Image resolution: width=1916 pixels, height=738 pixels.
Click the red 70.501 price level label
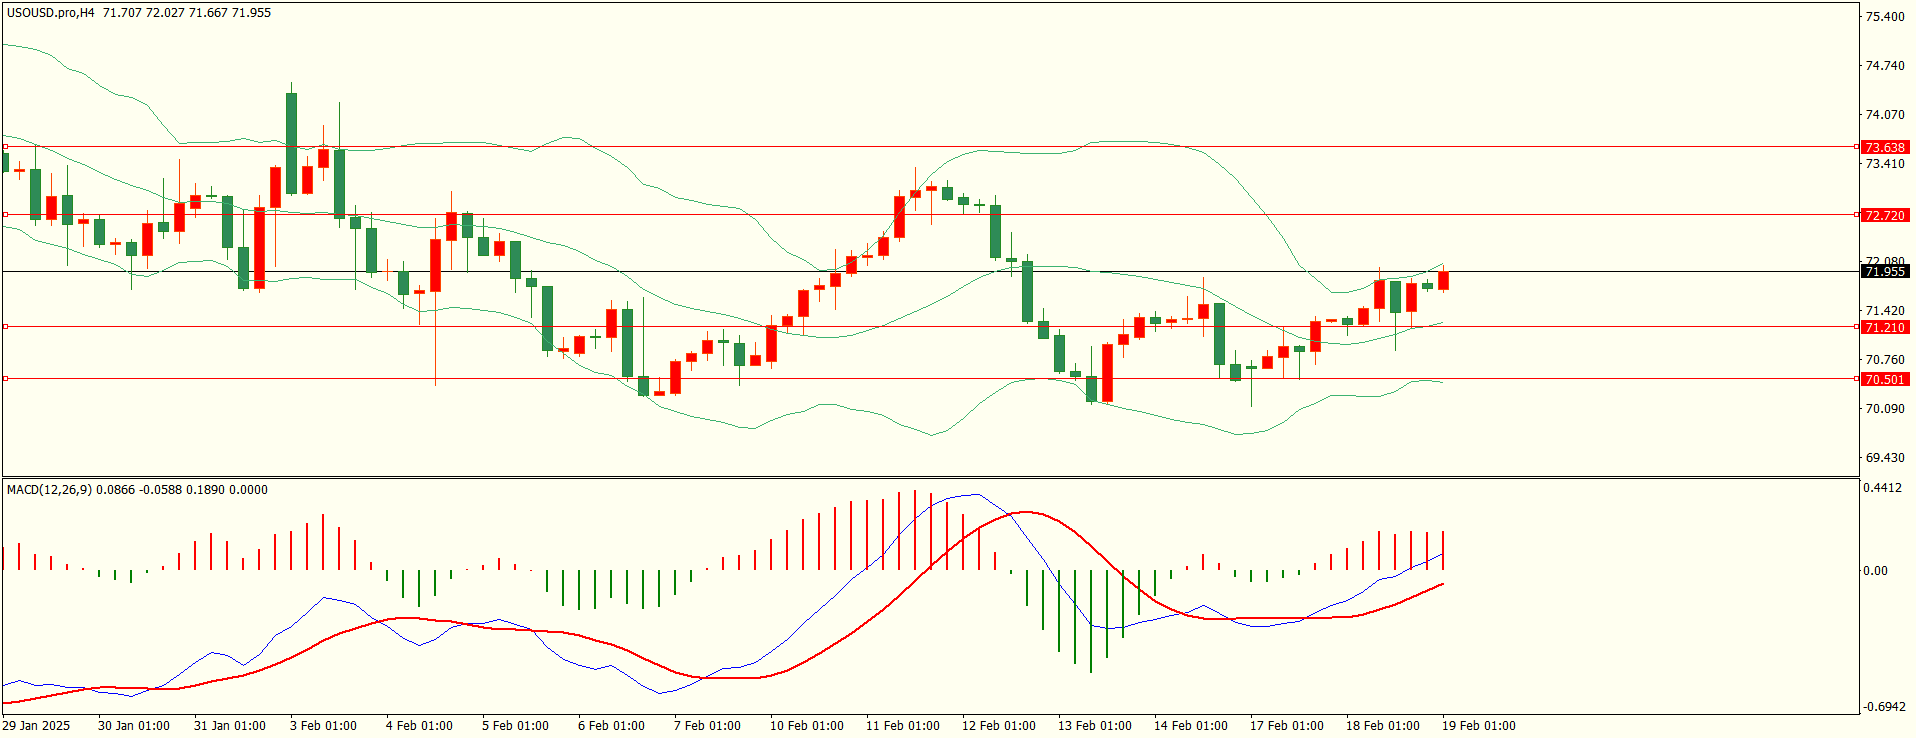pyautogui.click(x=1885, y=379)
